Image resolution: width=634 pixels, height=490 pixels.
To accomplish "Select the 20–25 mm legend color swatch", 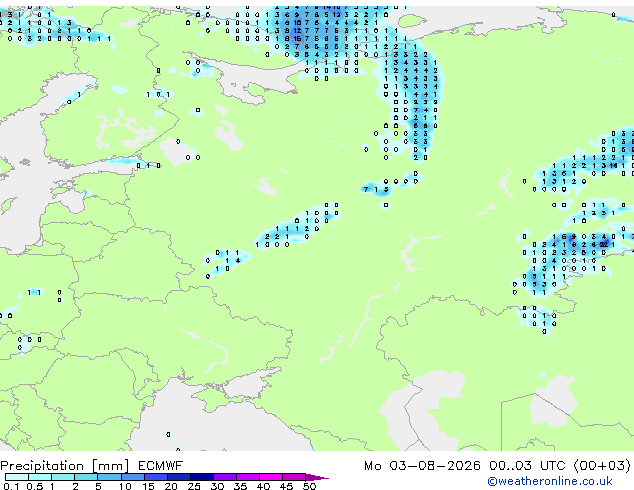I will click(x=178, y=477).
